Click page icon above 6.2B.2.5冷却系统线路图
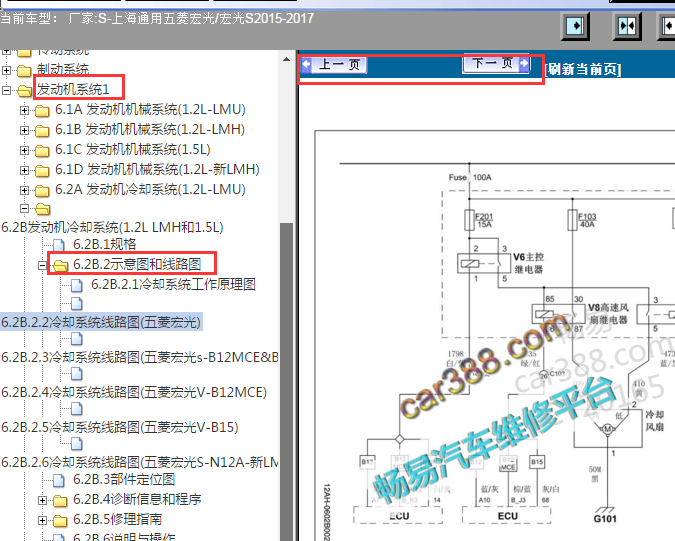Image resolution: width=675 pixels, height=541 pixels. (77, 409)
